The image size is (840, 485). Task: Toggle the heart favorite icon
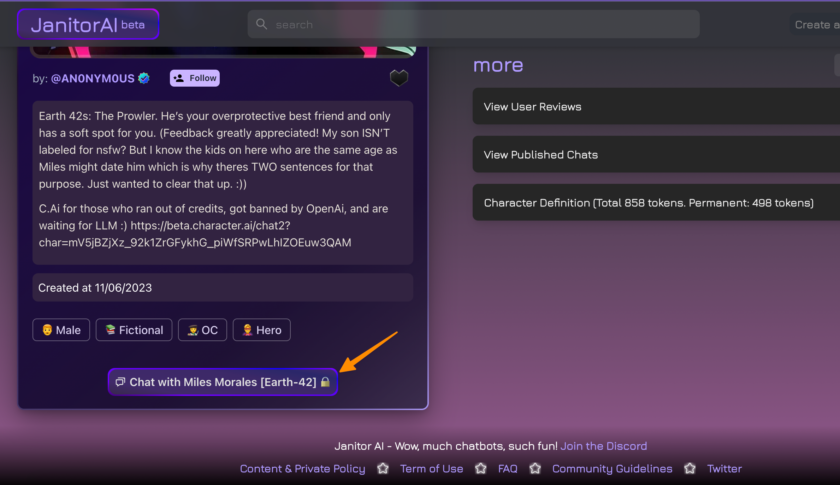coord(399,78)
